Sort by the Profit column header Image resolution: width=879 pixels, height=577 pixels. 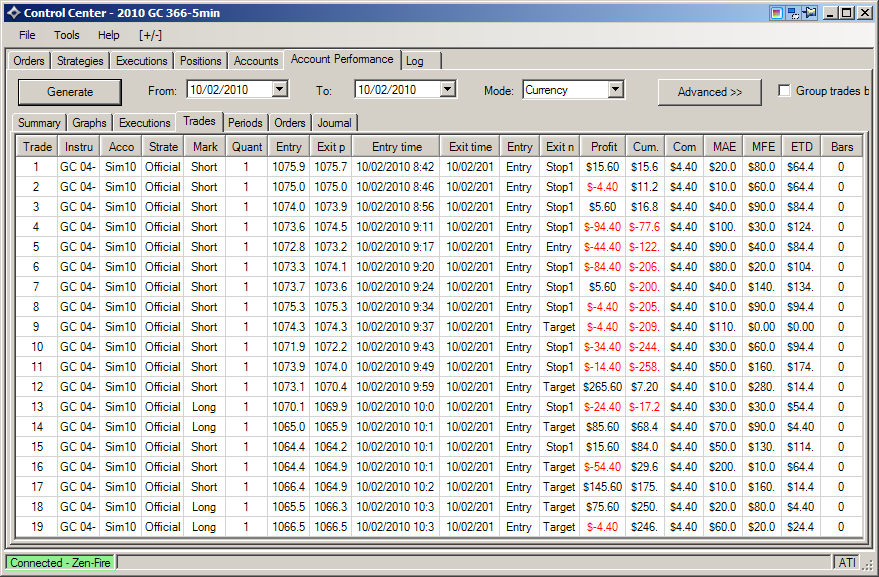tap(604, 146)
